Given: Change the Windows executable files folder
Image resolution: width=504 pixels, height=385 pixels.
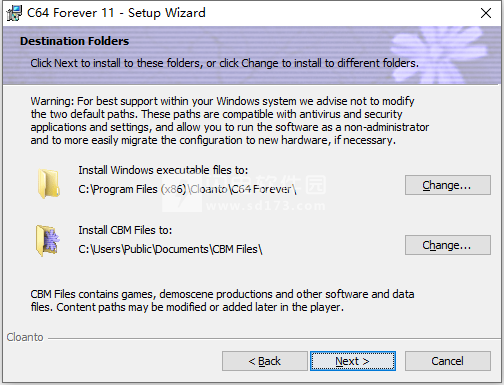Looking at the screenshot, I should (x=448, y=185).
